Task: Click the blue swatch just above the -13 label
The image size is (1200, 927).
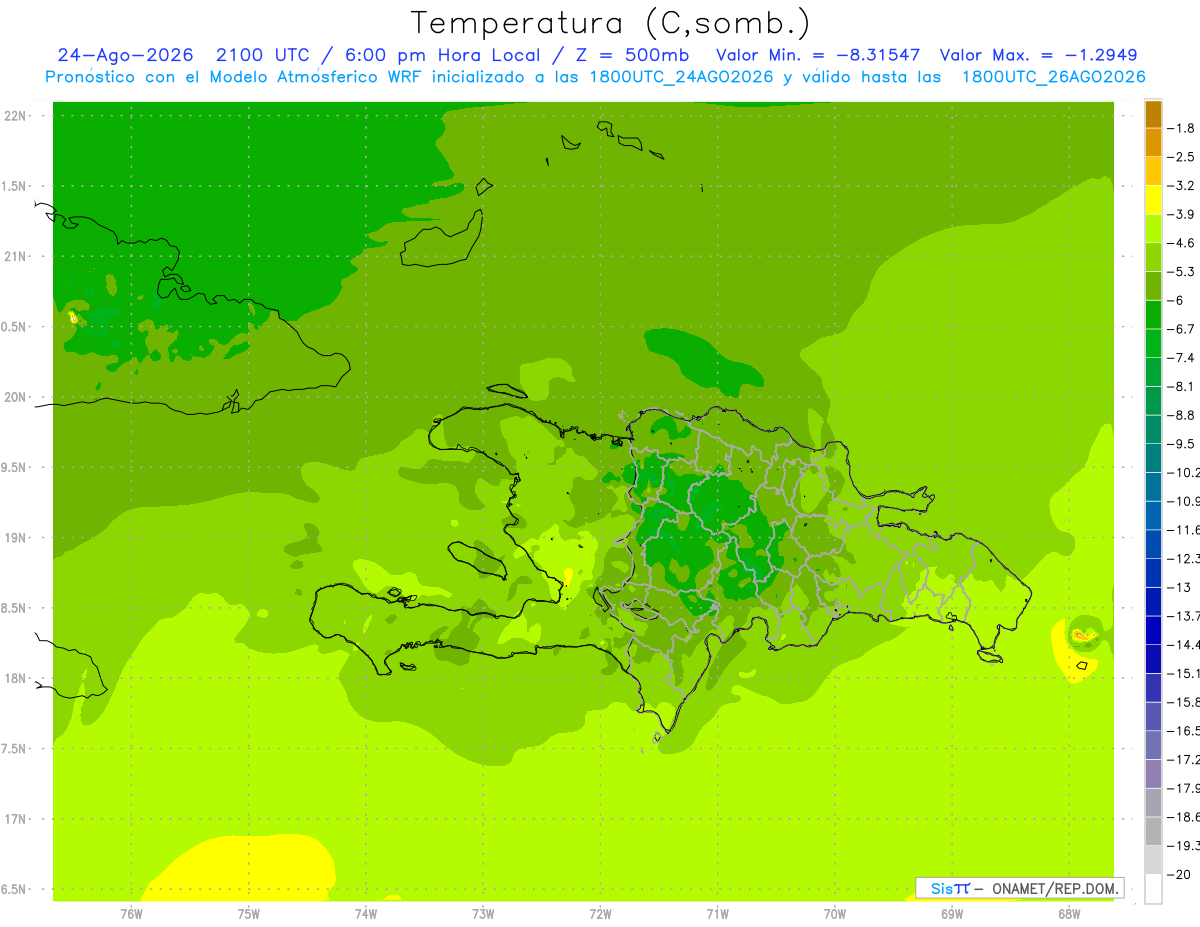Action: [1153, 573]
